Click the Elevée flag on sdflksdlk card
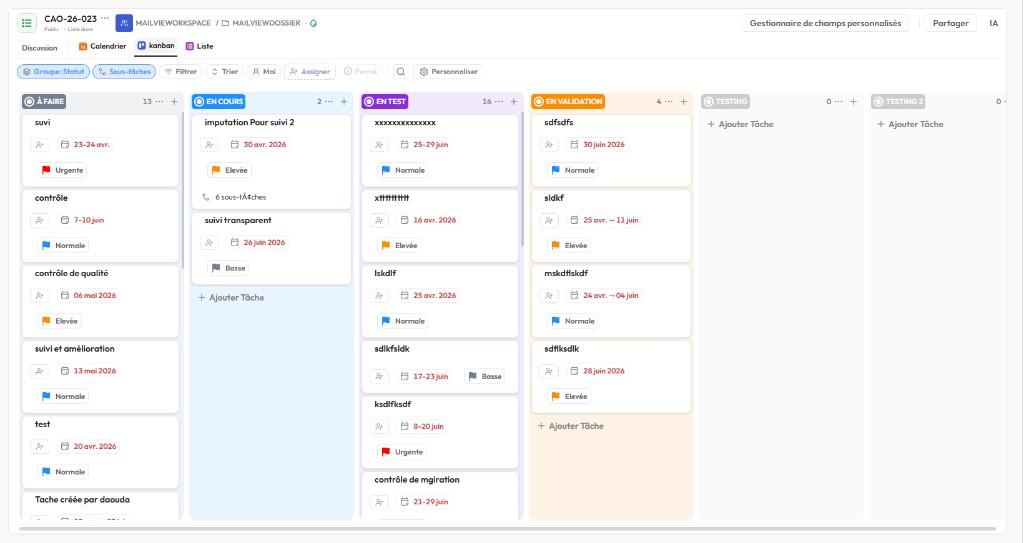The height and width of the screenshot is (543, 1024). click(x=569, y=397)
